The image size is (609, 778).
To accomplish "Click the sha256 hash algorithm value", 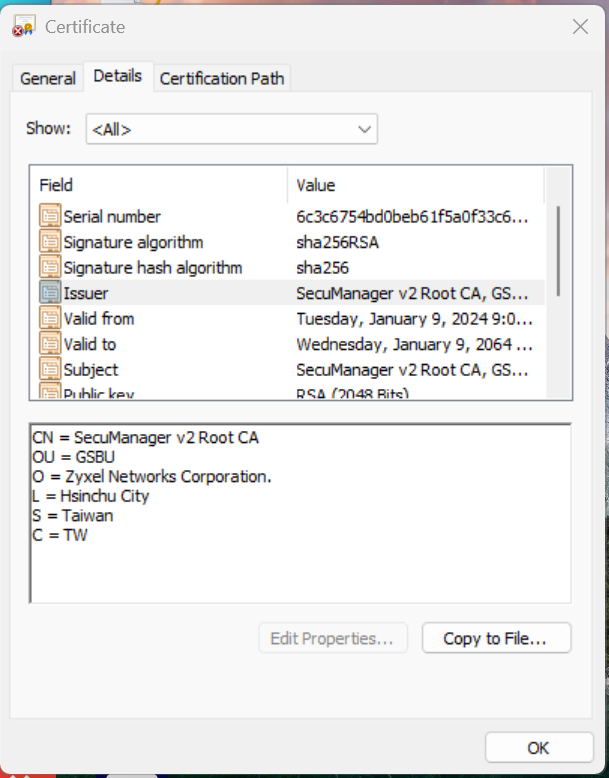I will point(323,268).
